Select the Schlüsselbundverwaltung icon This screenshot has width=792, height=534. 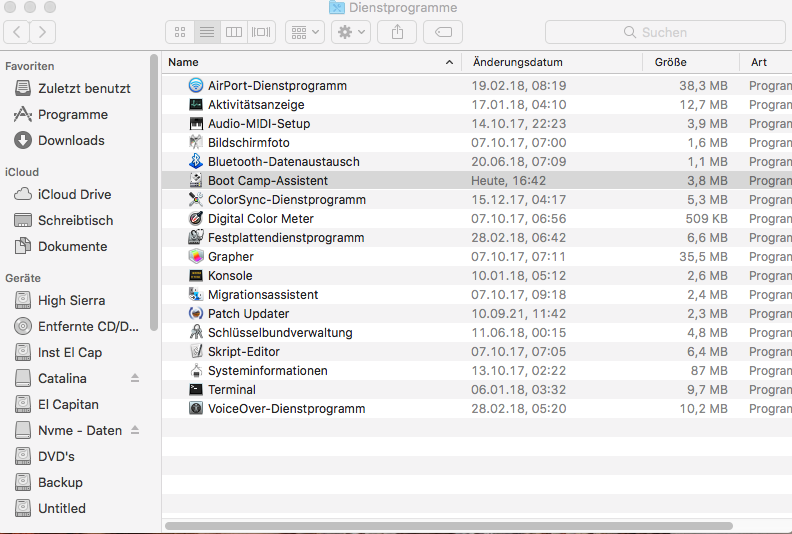point(196,333)
